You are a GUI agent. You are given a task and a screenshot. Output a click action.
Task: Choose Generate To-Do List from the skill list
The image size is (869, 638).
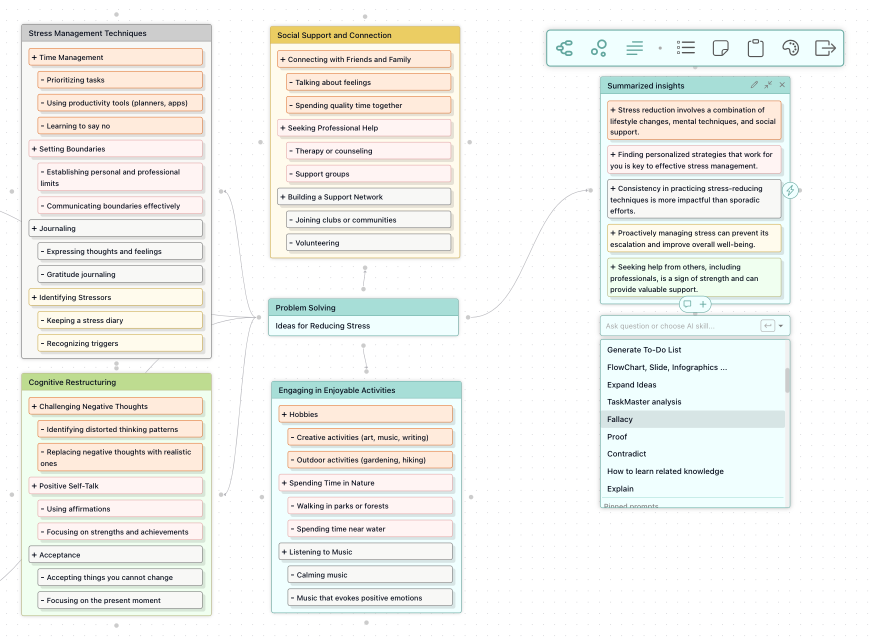pos(642,350)
